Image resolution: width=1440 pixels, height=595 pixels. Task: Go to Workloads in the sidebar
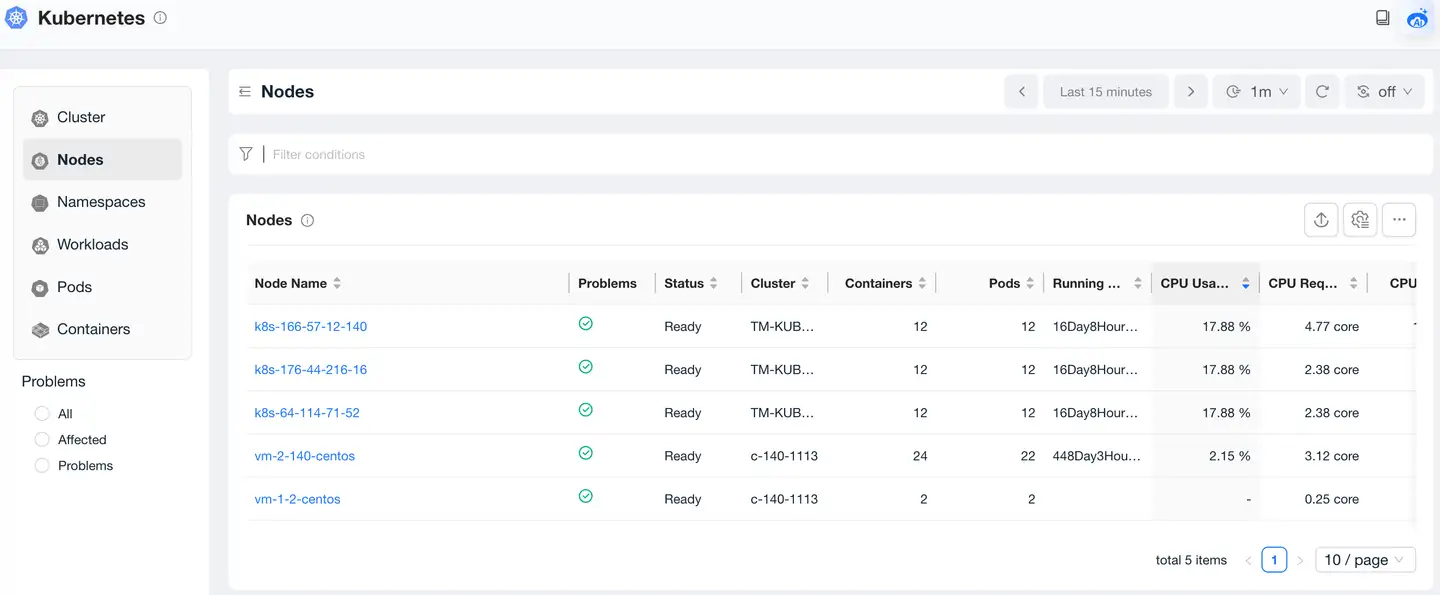coord(92,245)
